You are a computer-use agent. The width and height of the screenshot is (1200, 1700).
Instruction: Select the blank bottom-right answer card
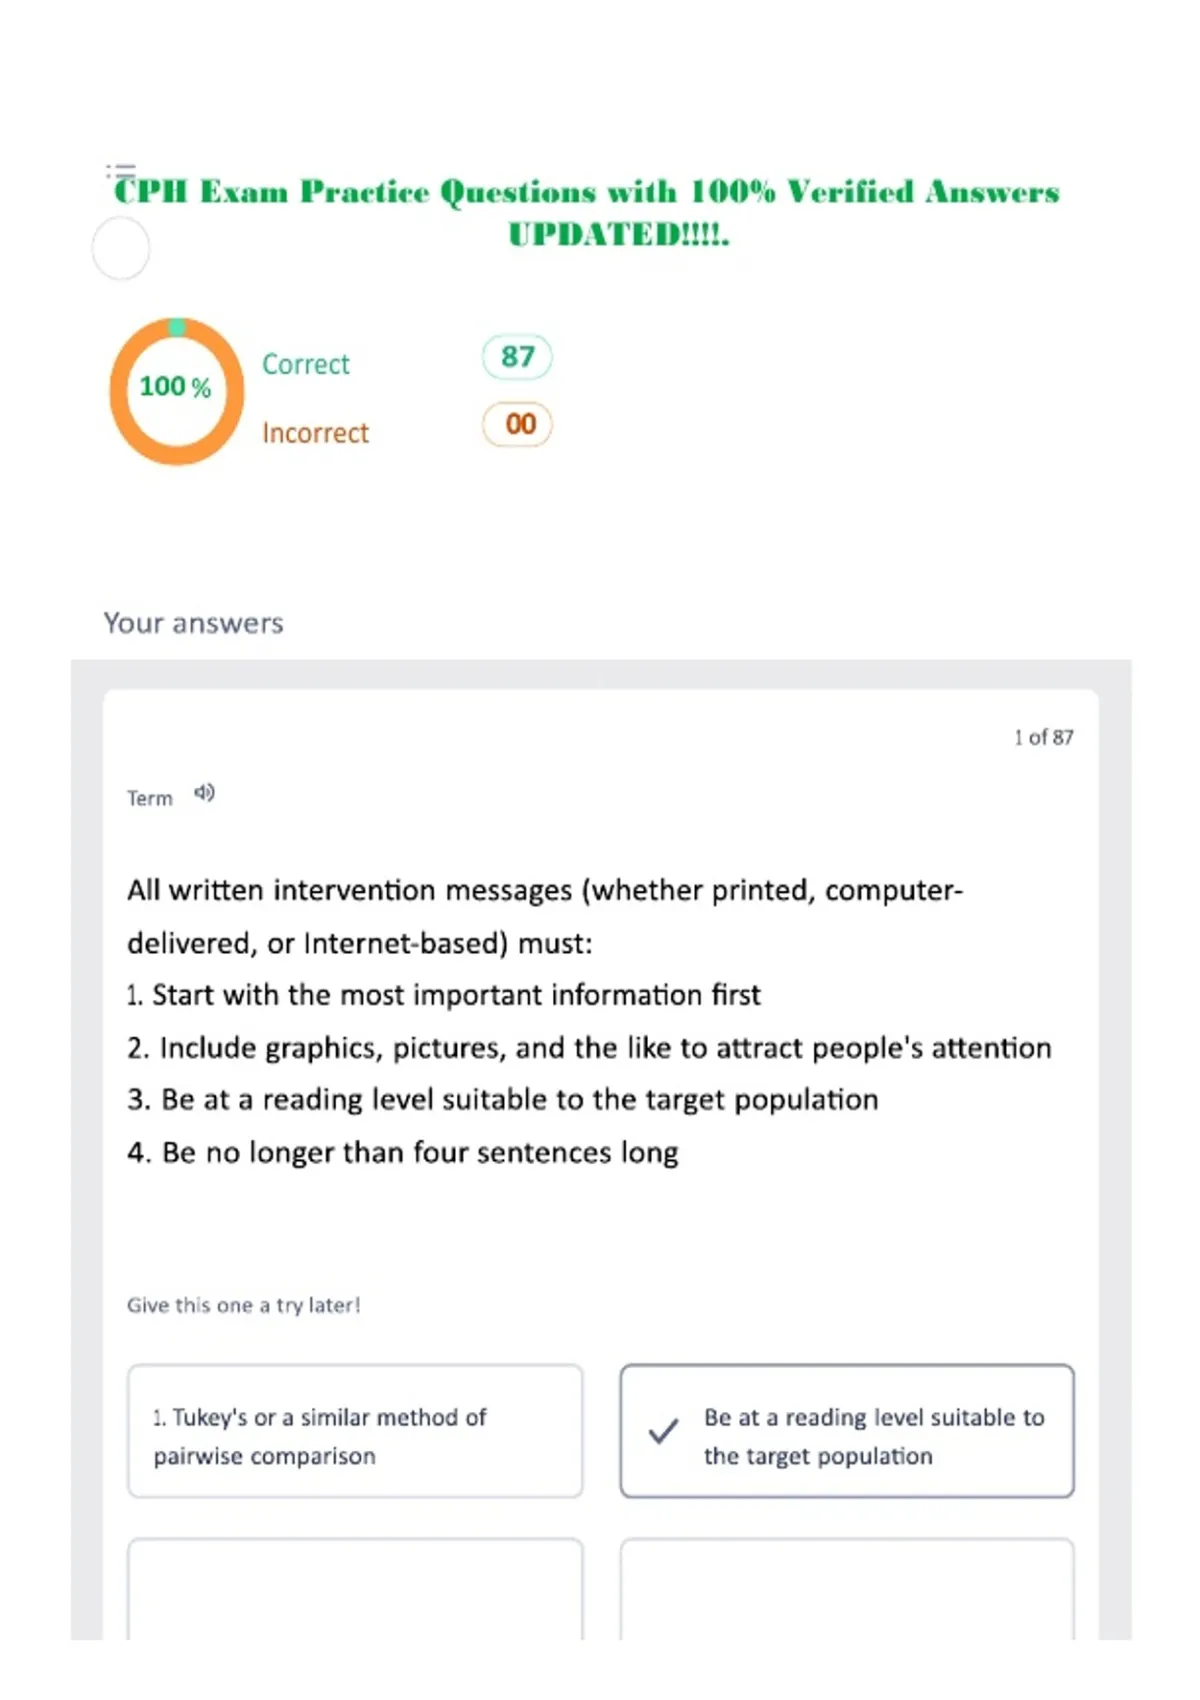pos(847,1589)
